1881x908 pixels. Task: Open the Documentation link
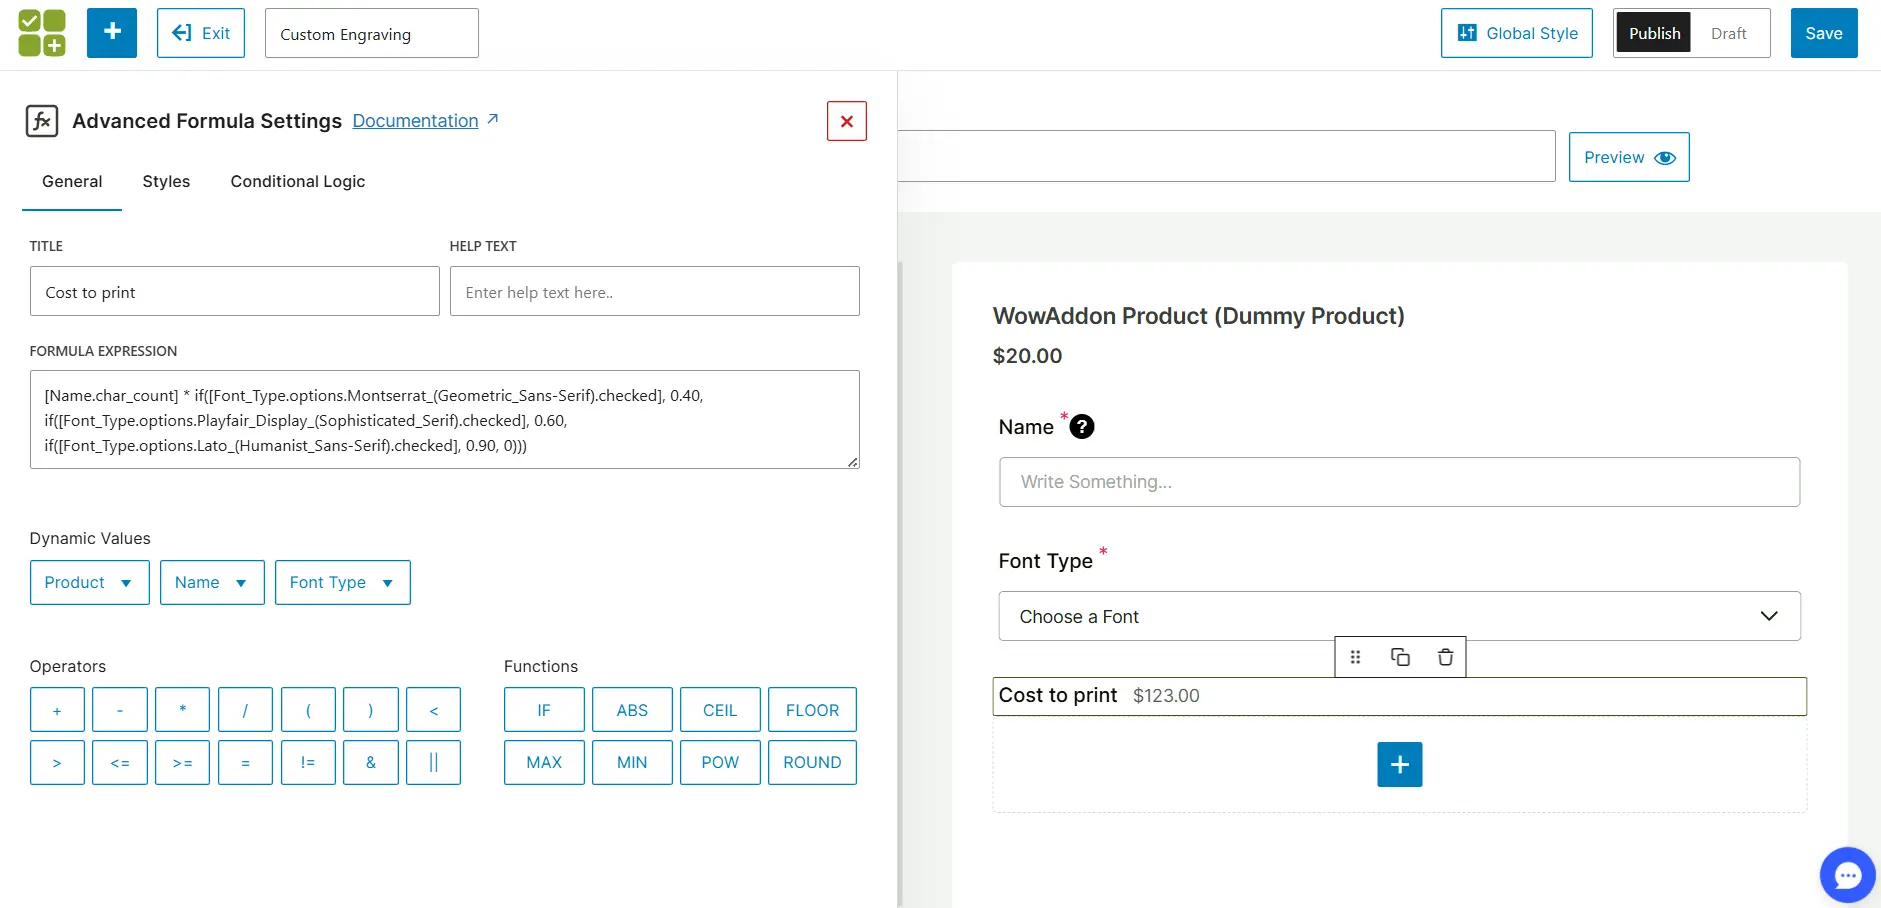415,121
